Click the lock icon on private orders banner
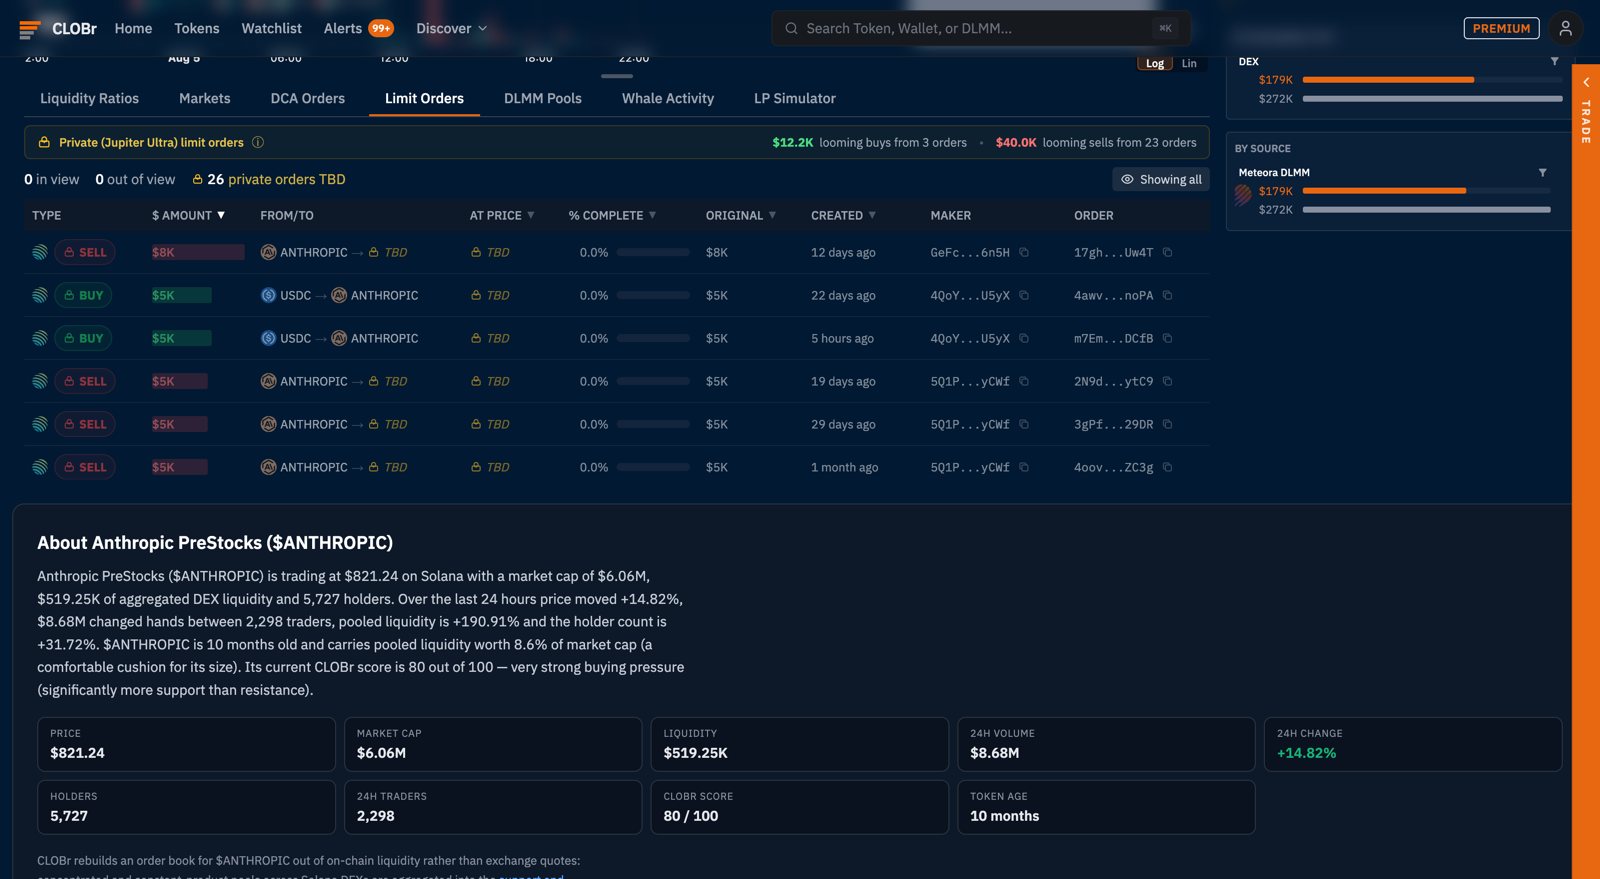 [x=44, y=142]
